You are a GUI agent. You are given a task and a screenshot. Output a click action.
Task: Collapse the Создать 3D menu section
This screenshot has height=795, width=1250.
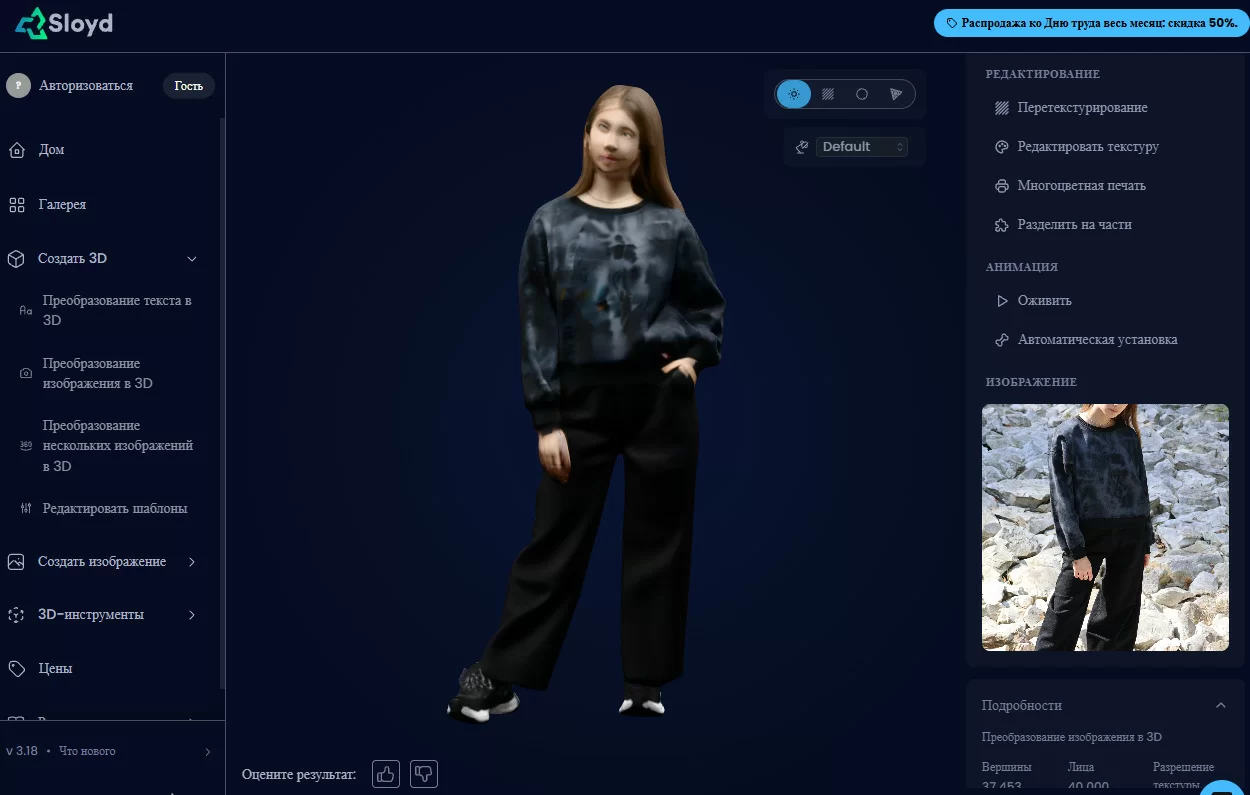pos(192,259)
